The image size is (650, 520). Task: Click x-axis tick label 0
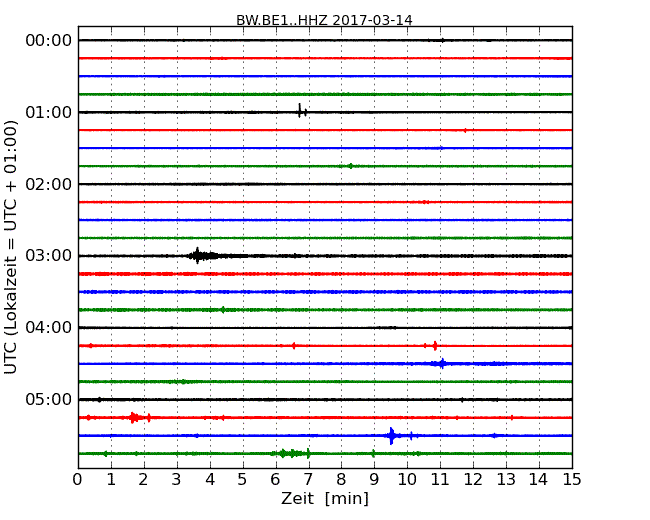click(78, 480)
